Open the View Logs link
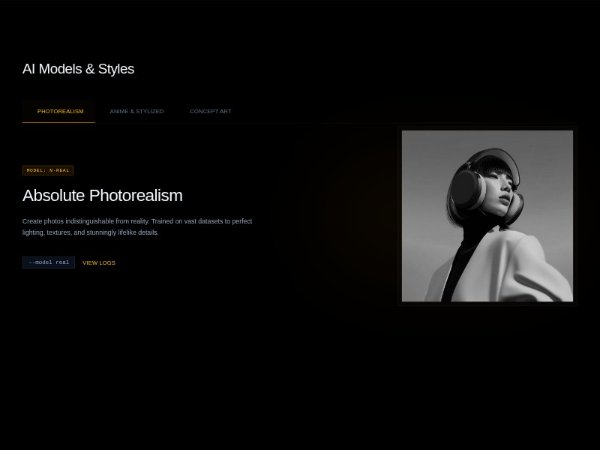 point(99,263)
